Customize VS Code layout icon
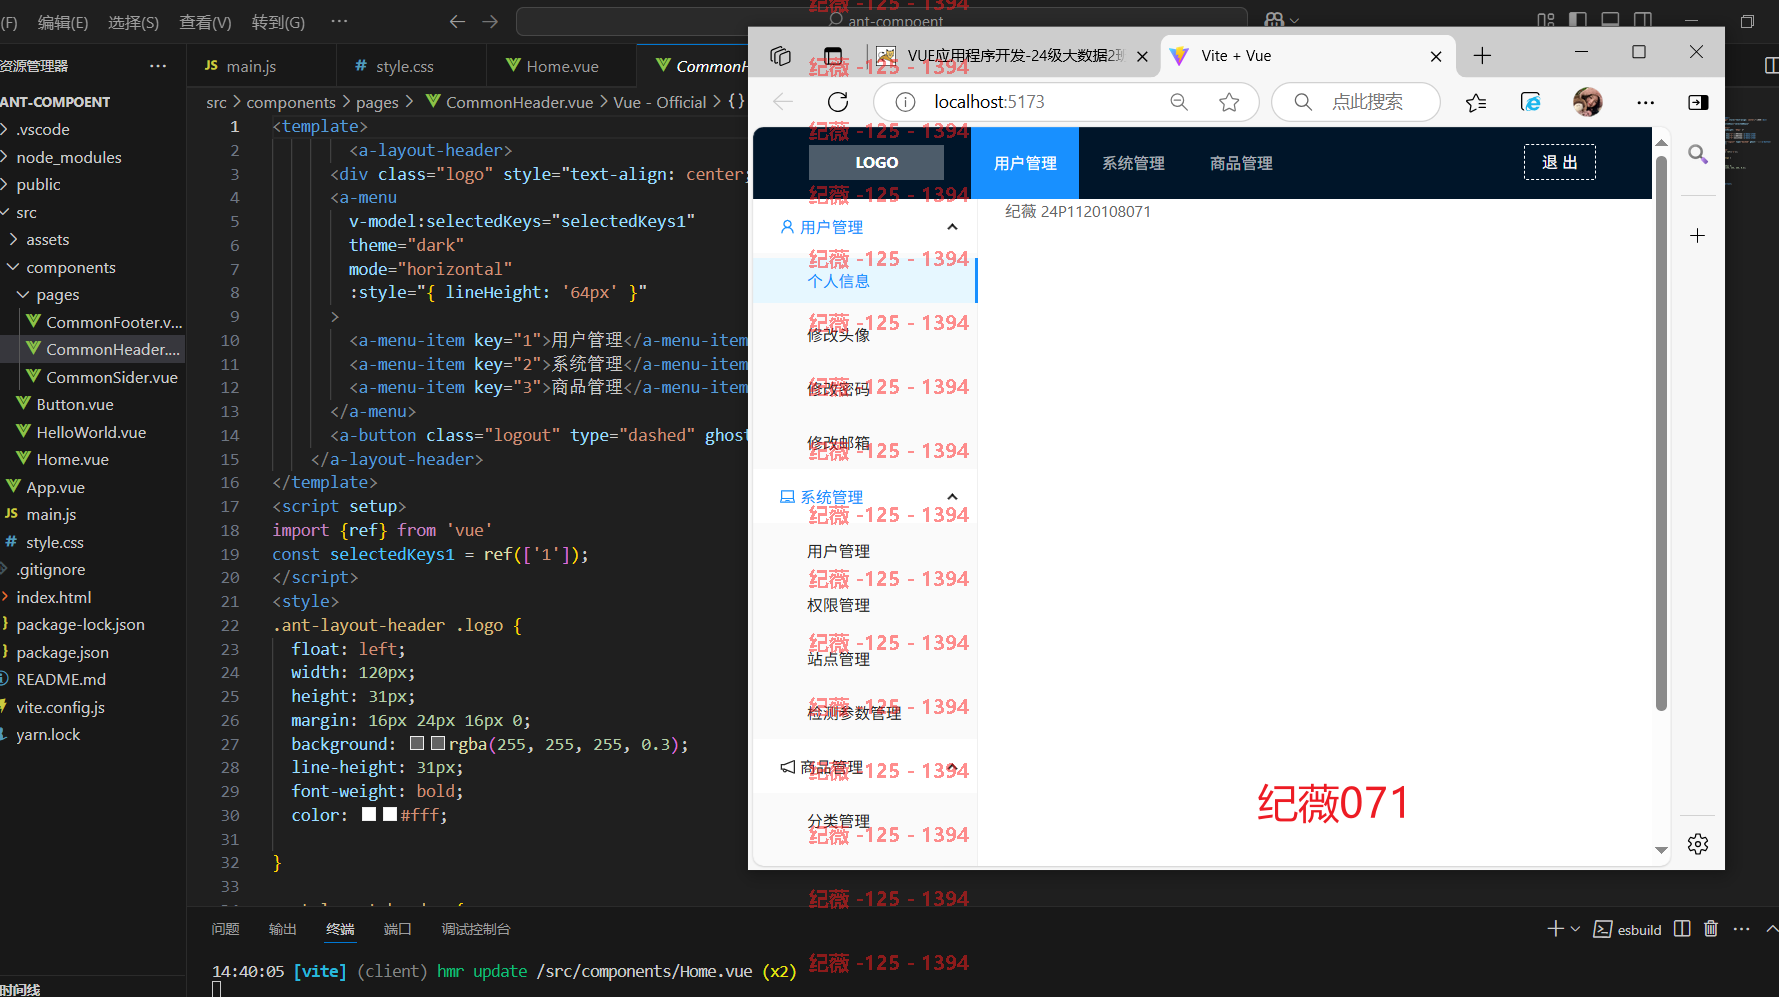This screenshot has height=997, width=1779. pyautogui.click(x=1546, y=21)
